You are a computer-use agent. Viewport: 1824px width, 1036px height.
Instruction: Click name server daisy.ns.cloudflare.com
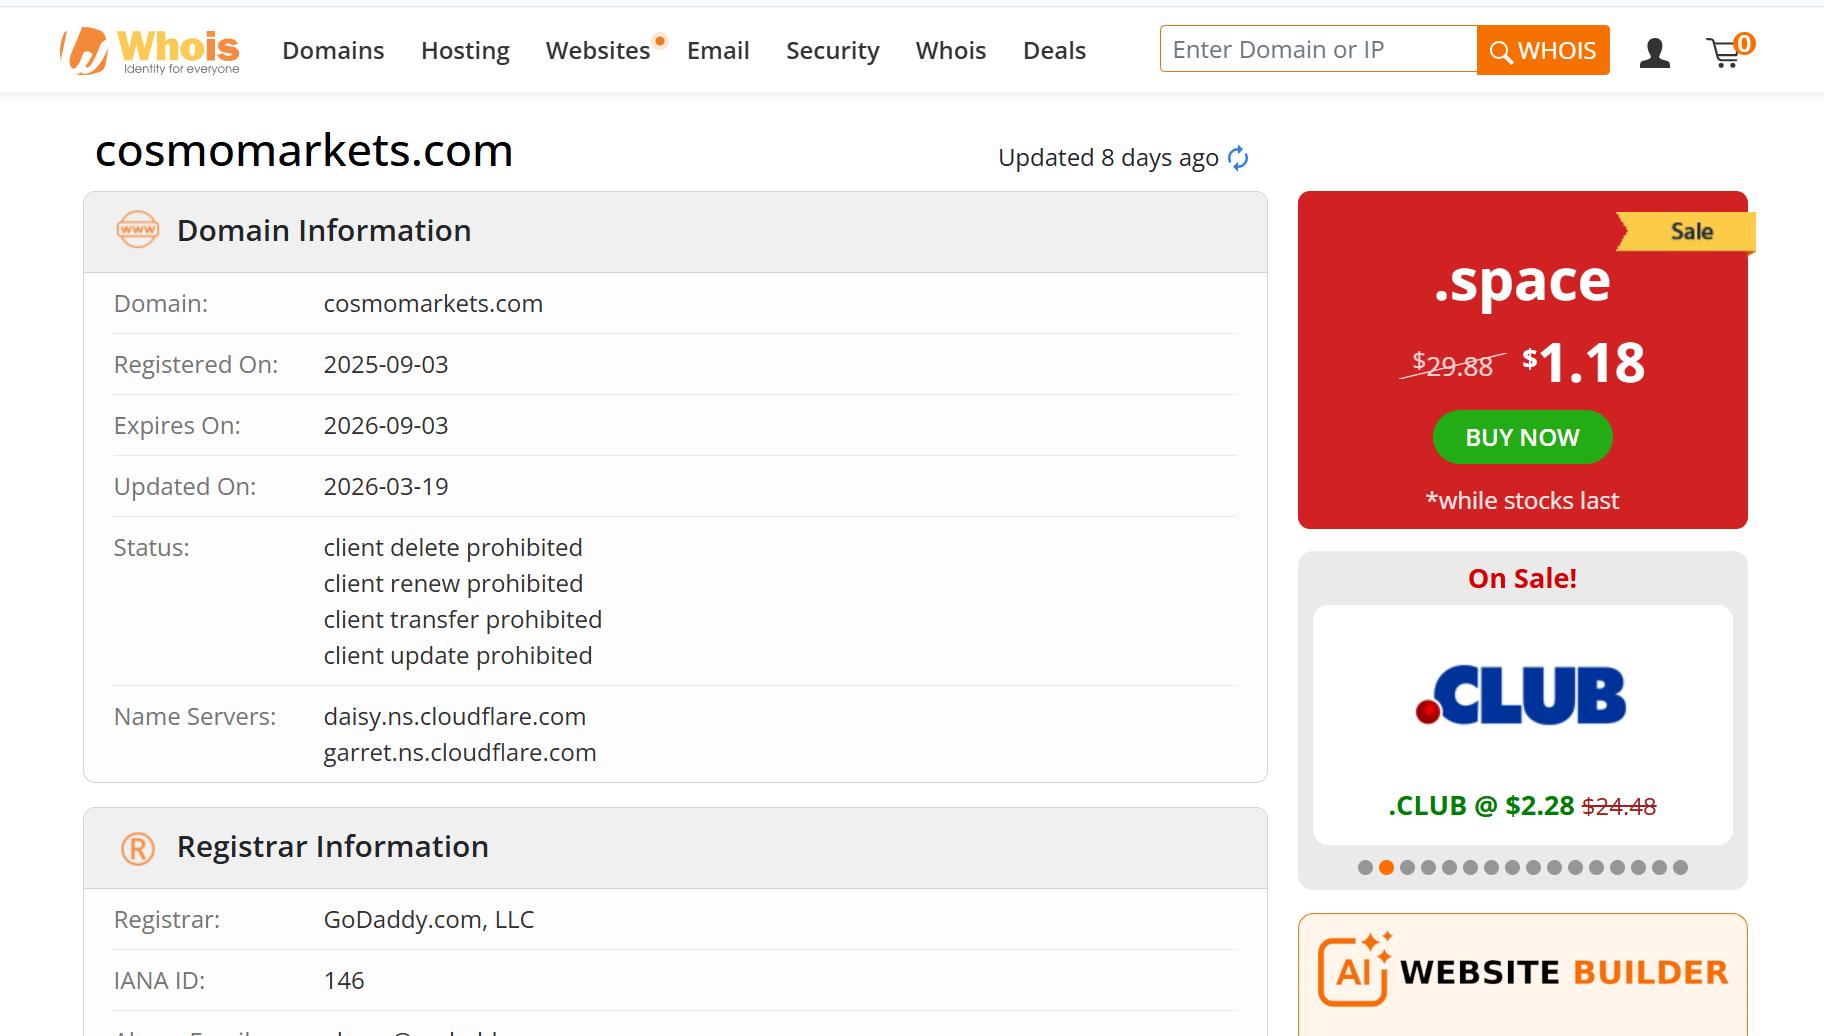point(455,716)
